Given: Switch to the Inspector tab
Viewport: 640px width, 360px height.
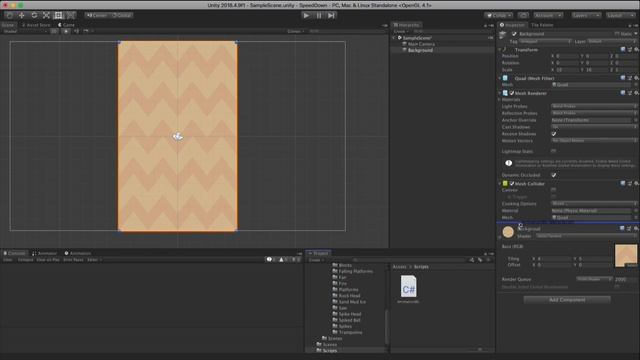Looking at the screenshot, I should 512,25.
